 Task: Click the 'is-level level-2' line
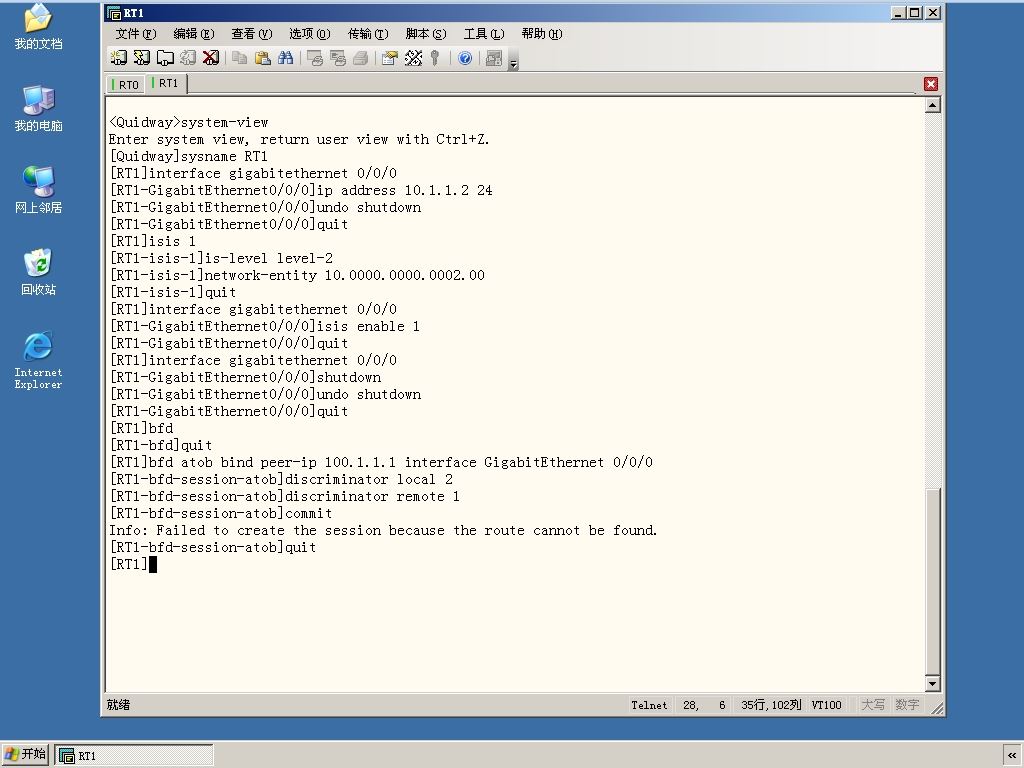221,258
